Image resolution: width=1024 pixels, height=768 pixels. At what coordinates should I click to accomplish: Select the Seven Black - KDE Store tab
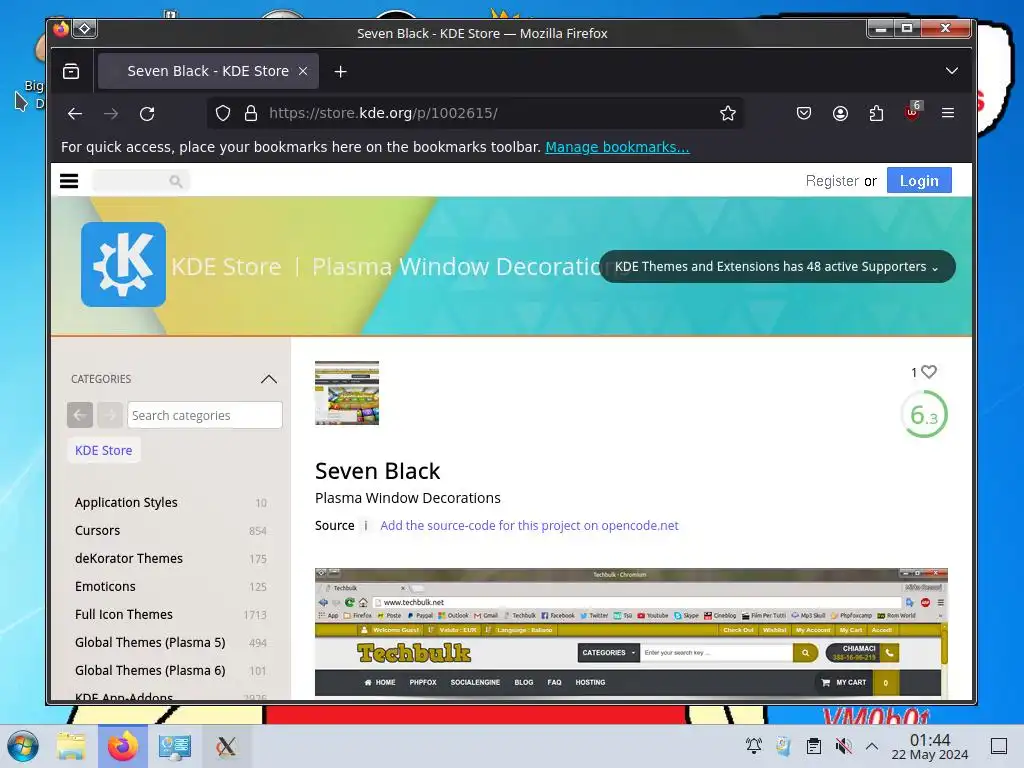[208, 71]
